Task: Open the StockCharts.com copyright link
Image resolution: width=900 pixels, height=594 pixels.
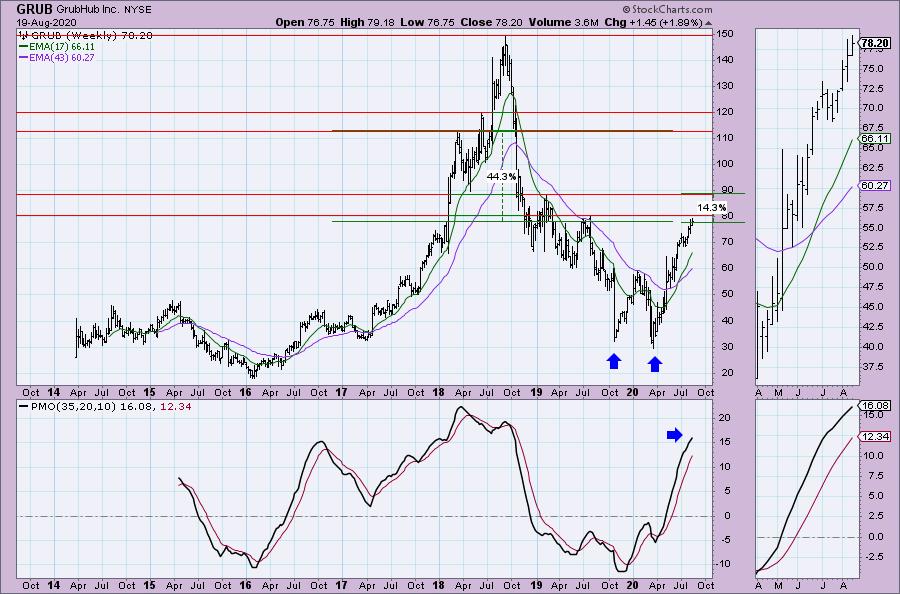Action: (667, 9)
